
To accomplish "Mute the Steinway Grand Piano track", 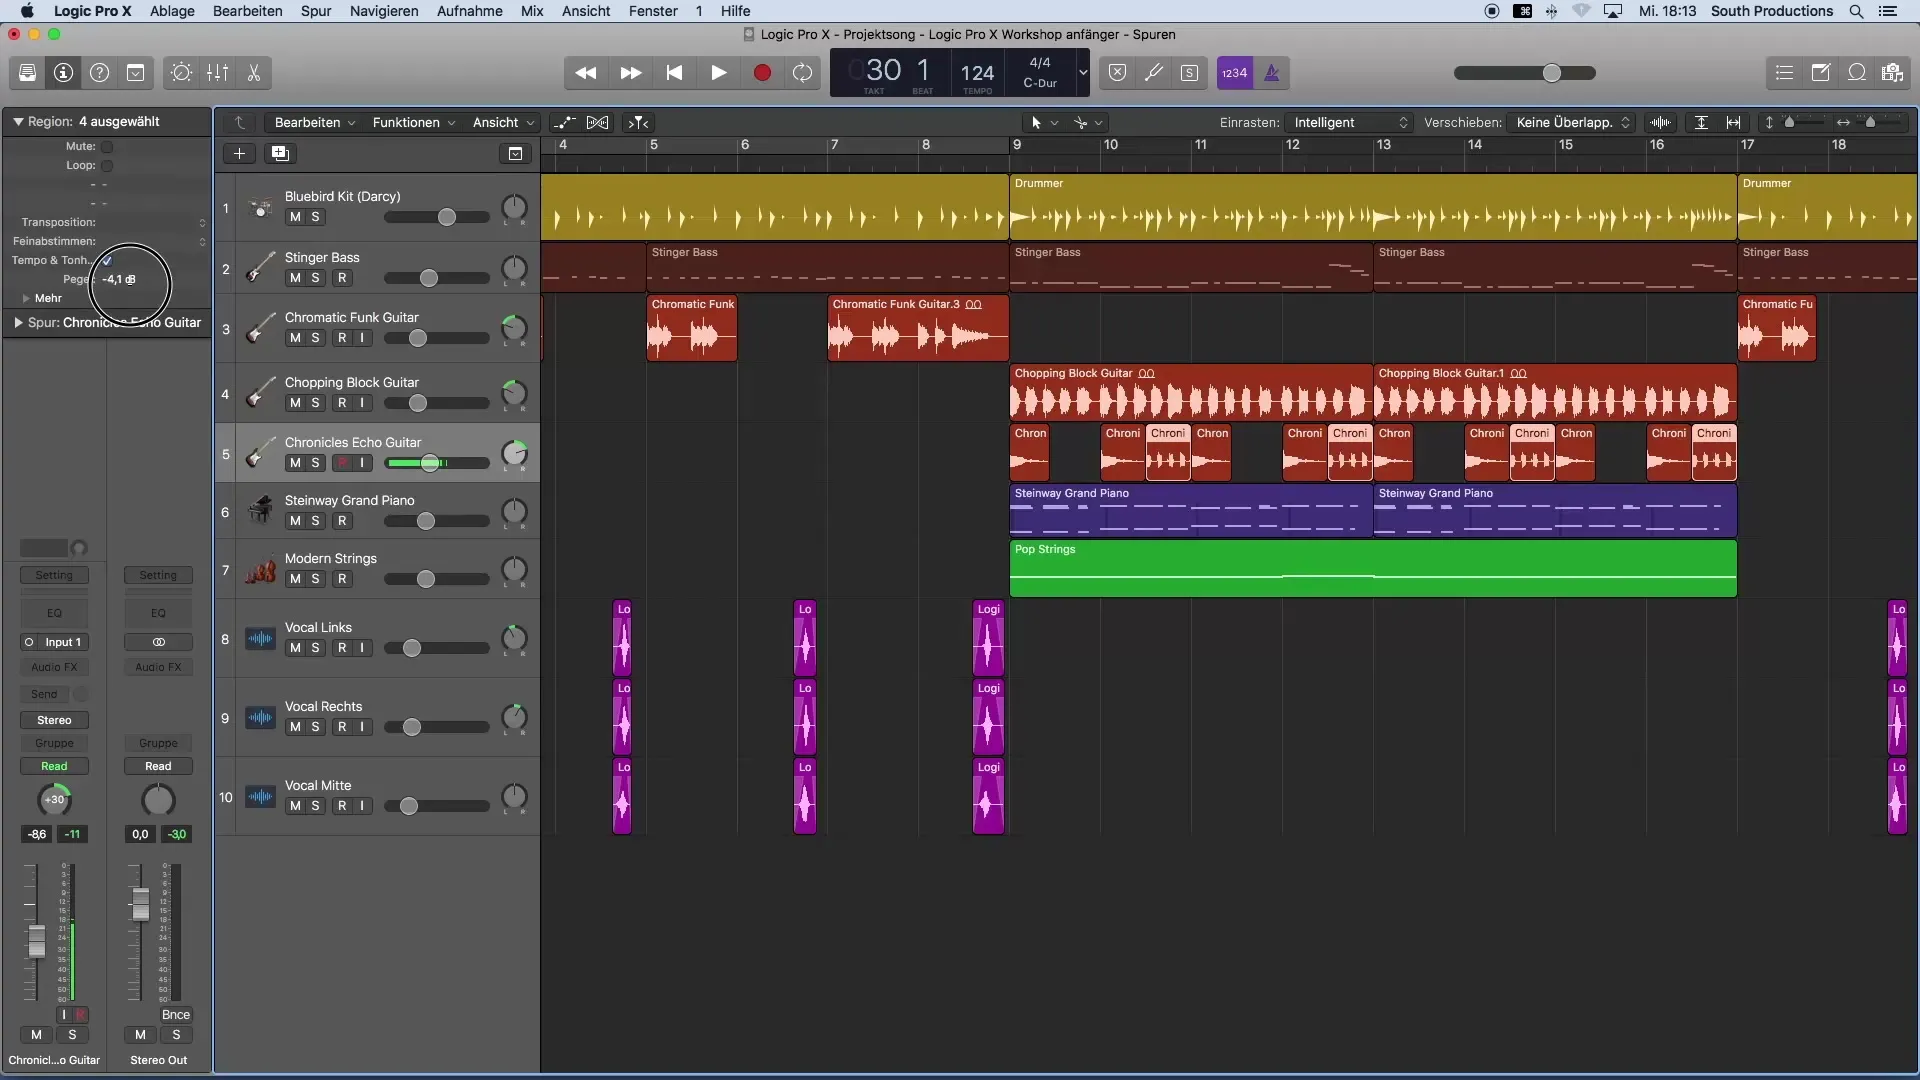I will point(295,521).
